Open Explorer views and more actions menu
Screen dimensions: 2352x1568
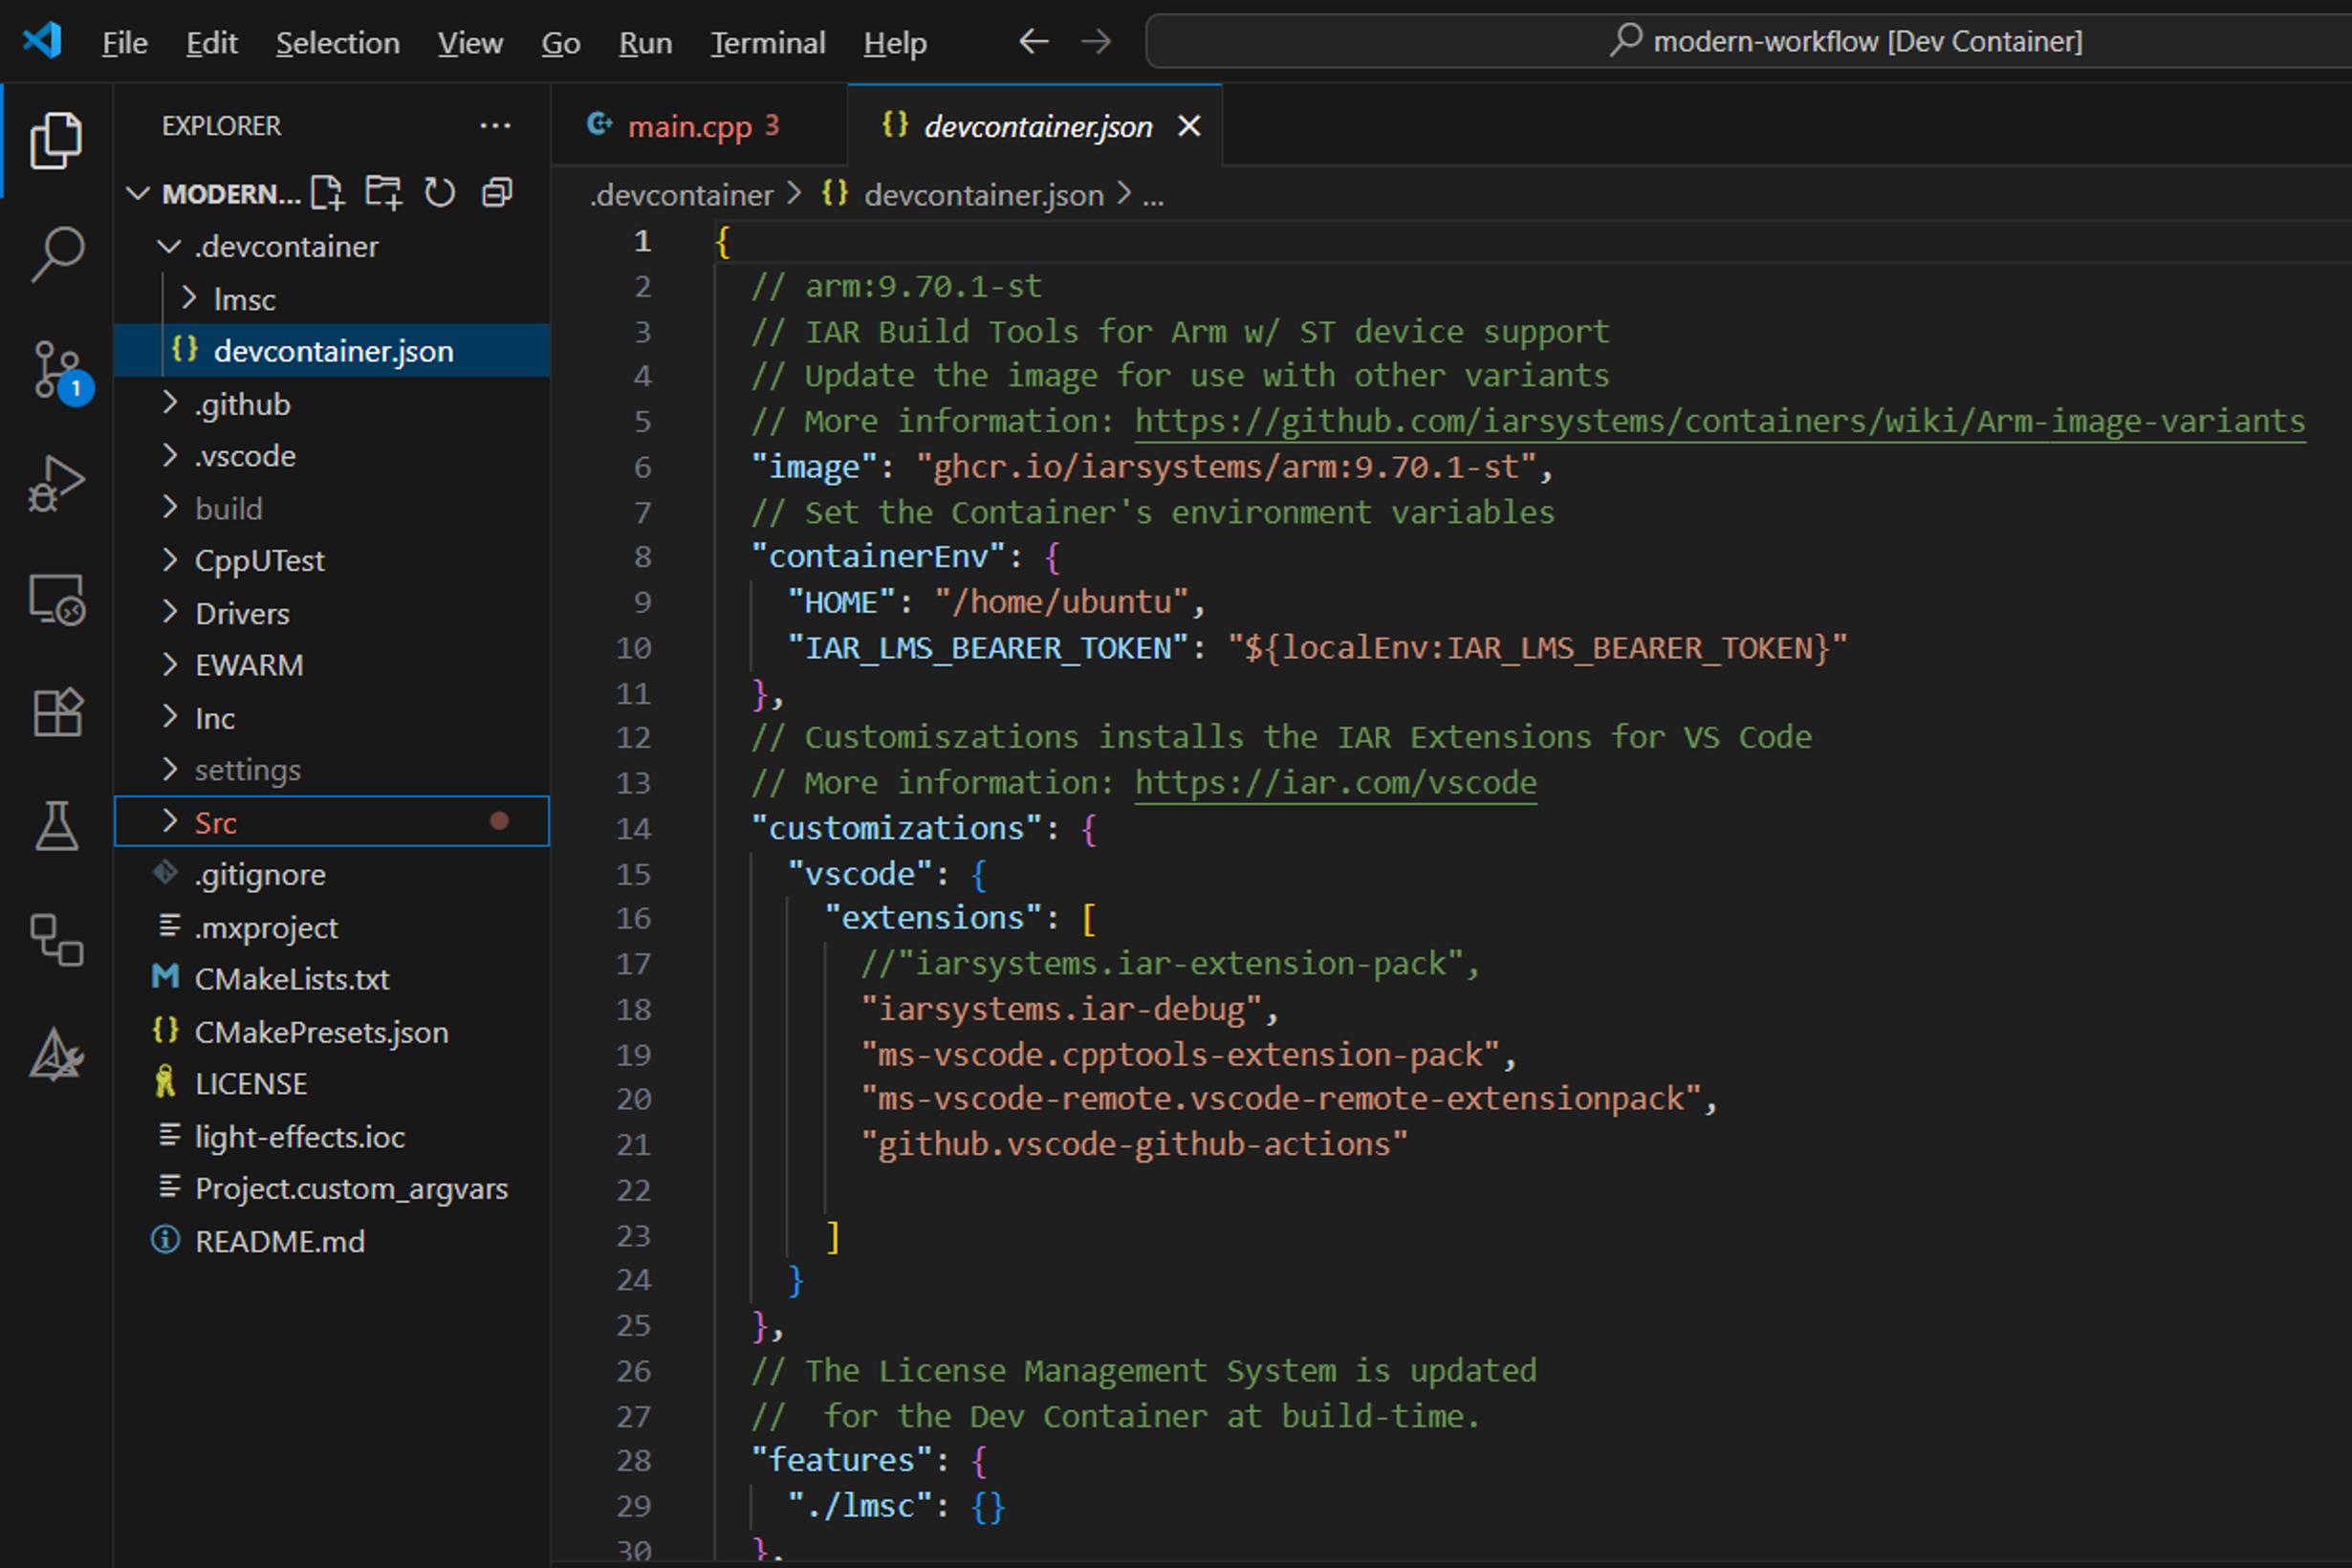tap(495, 126)
